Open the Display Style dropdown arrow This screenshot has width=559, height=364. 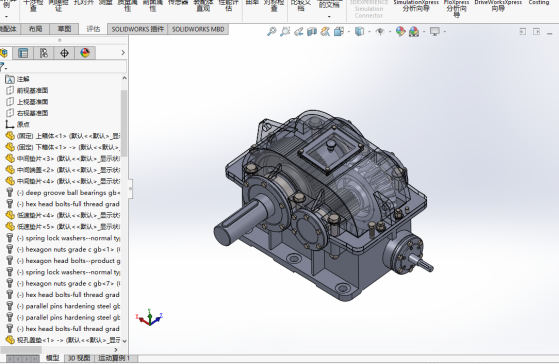369,32
